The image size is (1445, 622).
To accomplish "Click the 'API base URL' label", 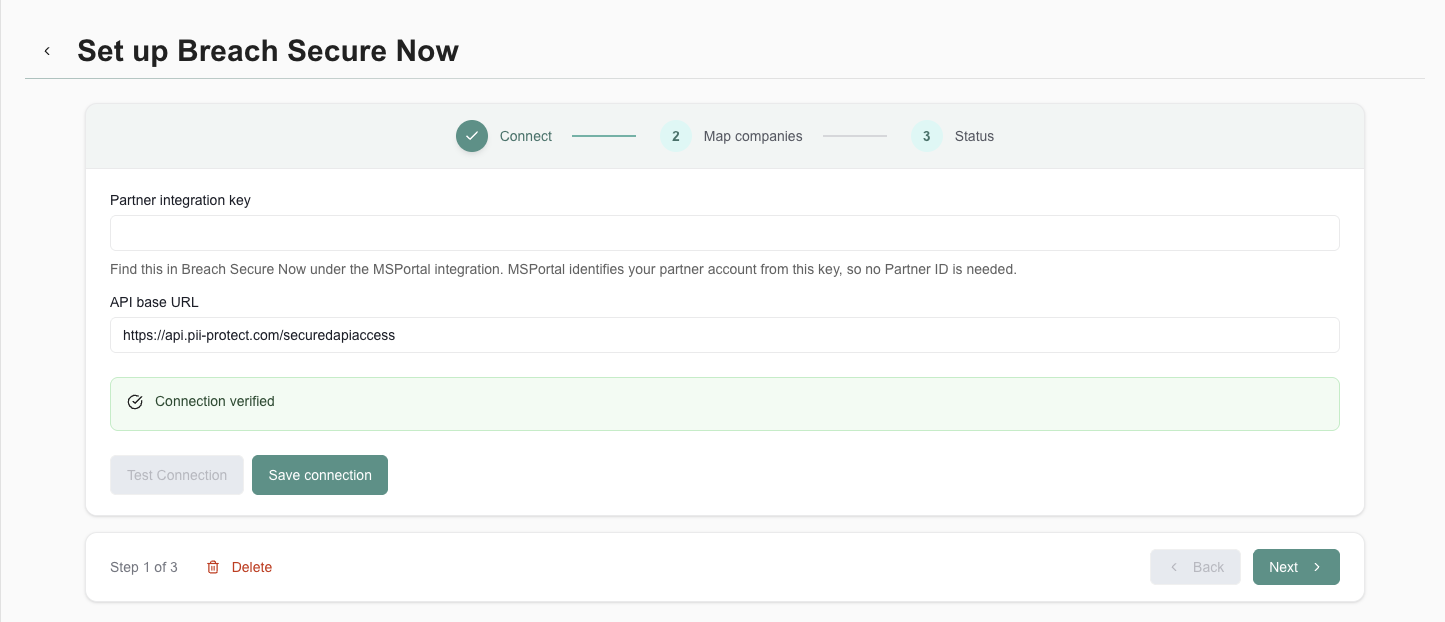I will [154, 301].
